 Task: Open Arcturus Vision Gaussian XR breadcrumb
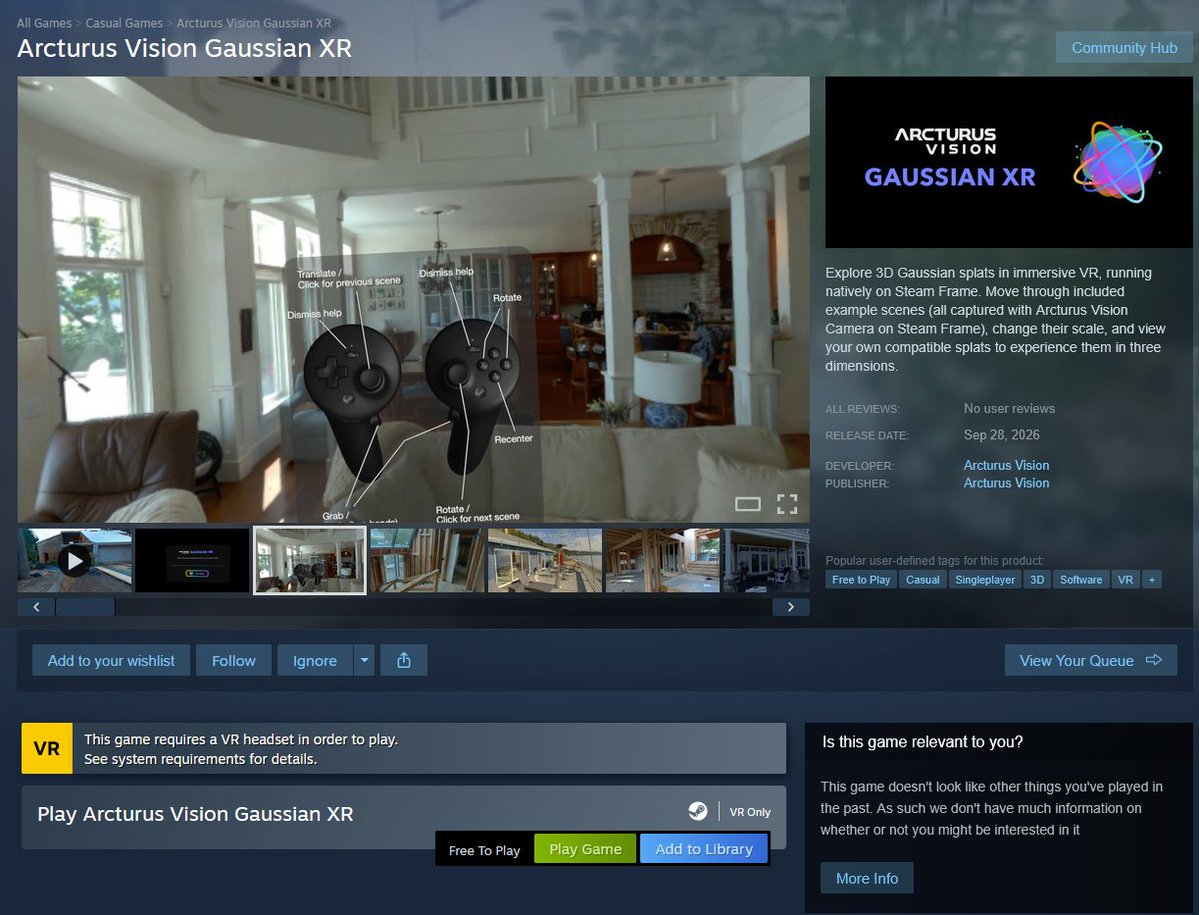click(x=254, y=23)
